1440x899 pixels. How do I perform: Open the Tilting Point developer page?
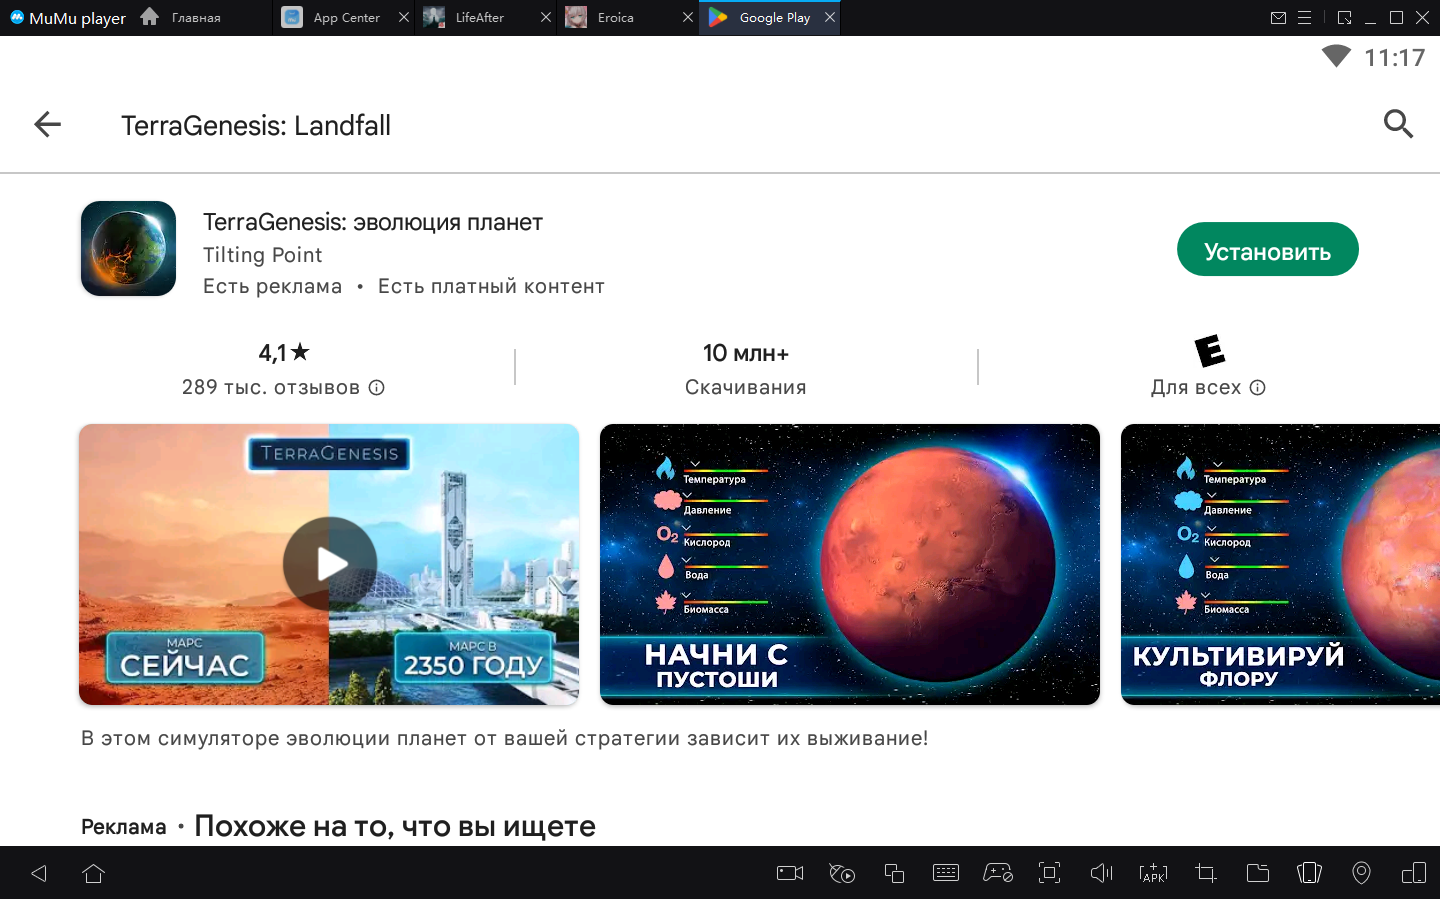click(x=262, y=255)
